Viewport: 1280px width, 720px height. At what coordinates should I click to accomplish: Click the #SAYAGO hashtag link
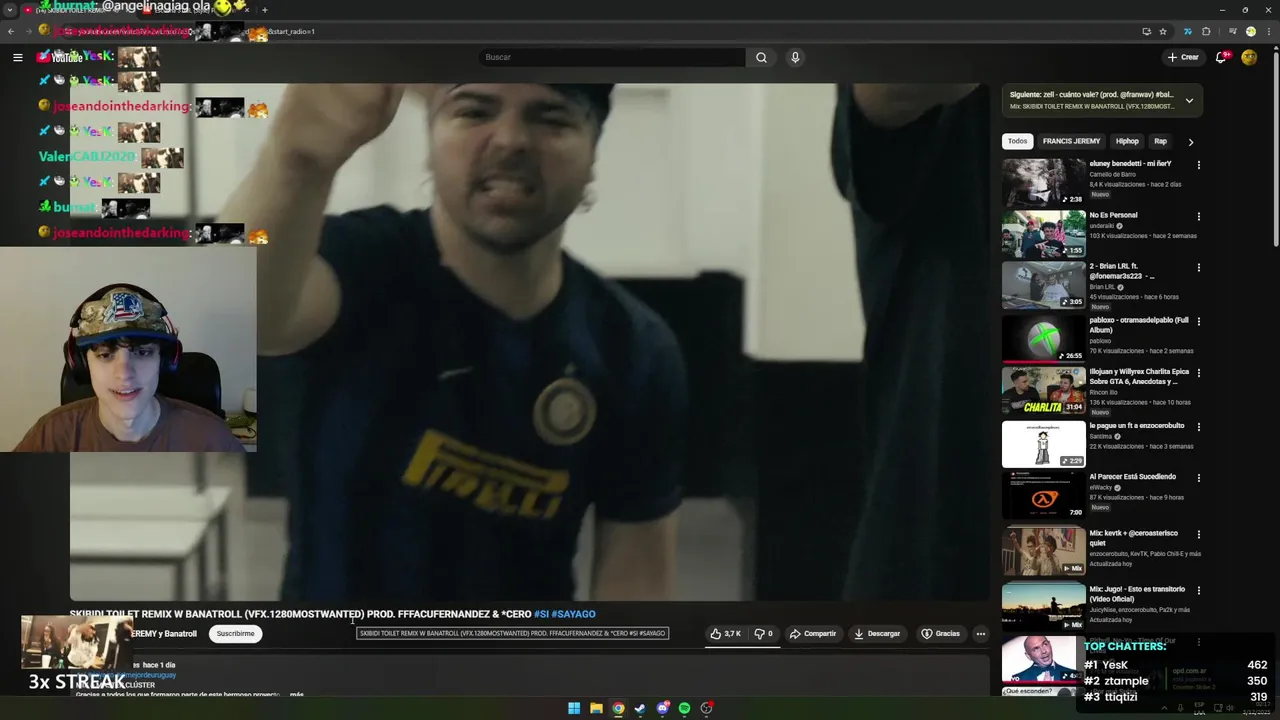click(573, 614)
